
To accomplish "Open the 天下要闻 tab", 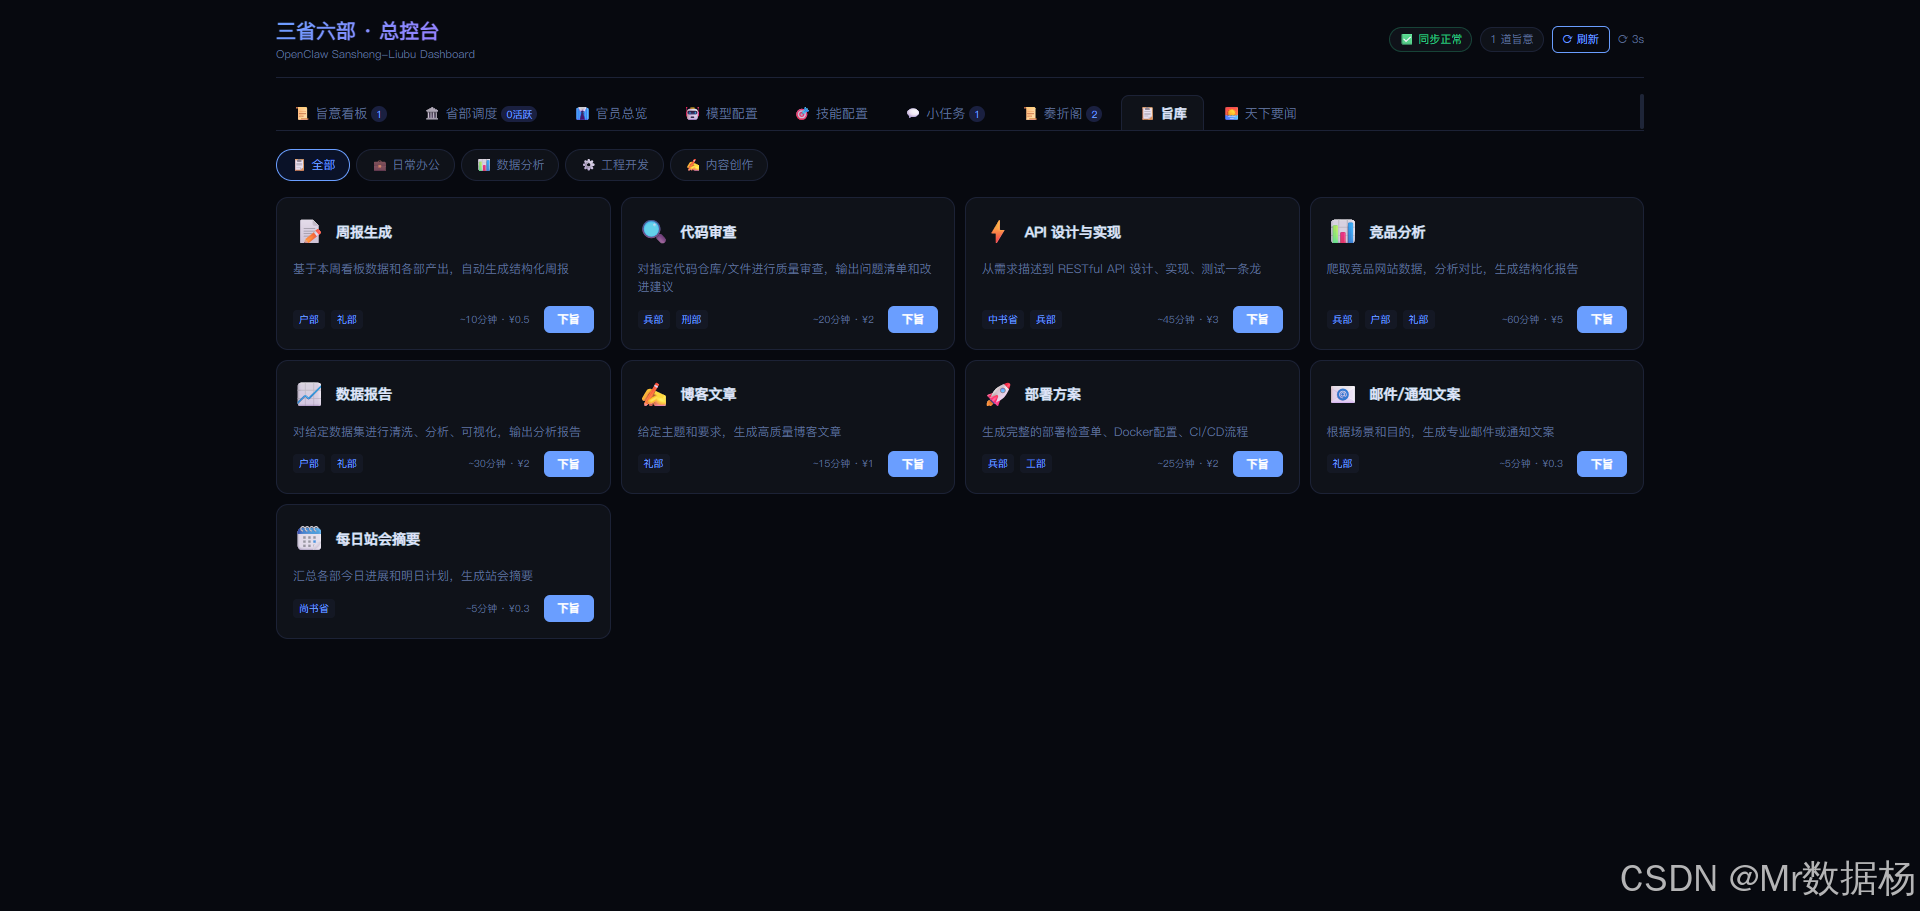I will coord(1260,113).
